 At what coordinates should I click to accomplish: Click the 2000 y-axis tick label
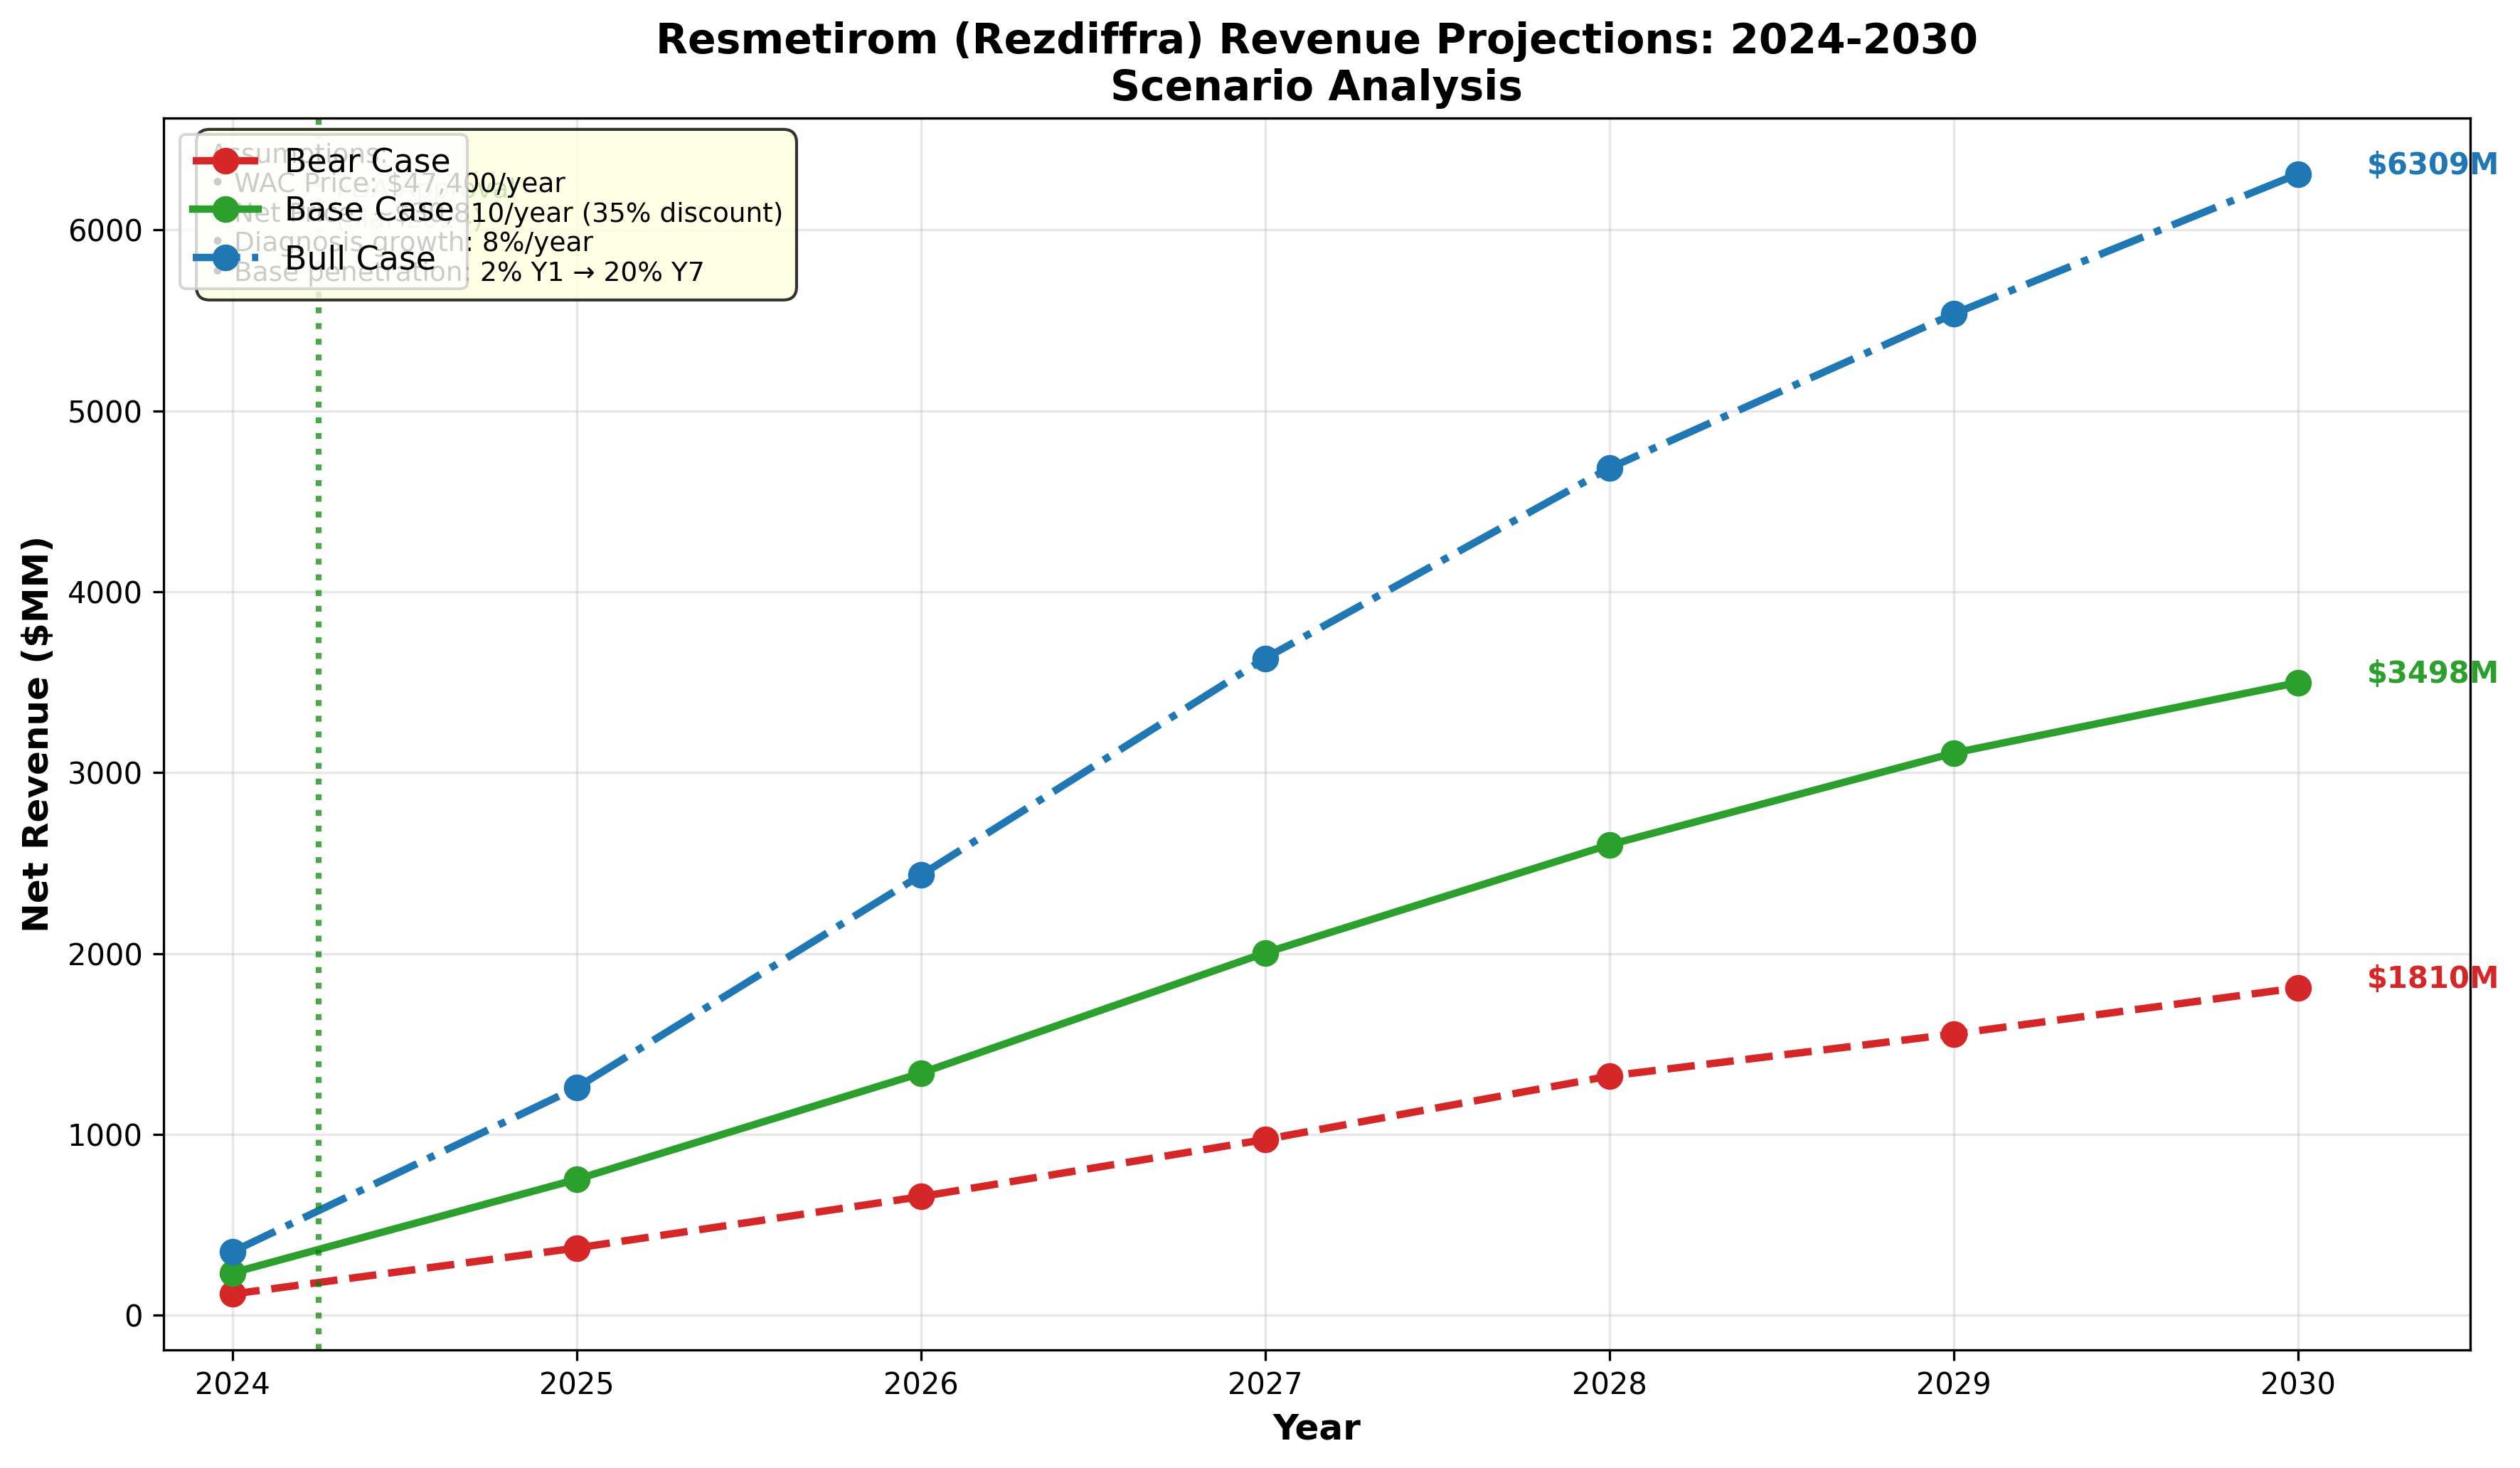pos(105,954)
